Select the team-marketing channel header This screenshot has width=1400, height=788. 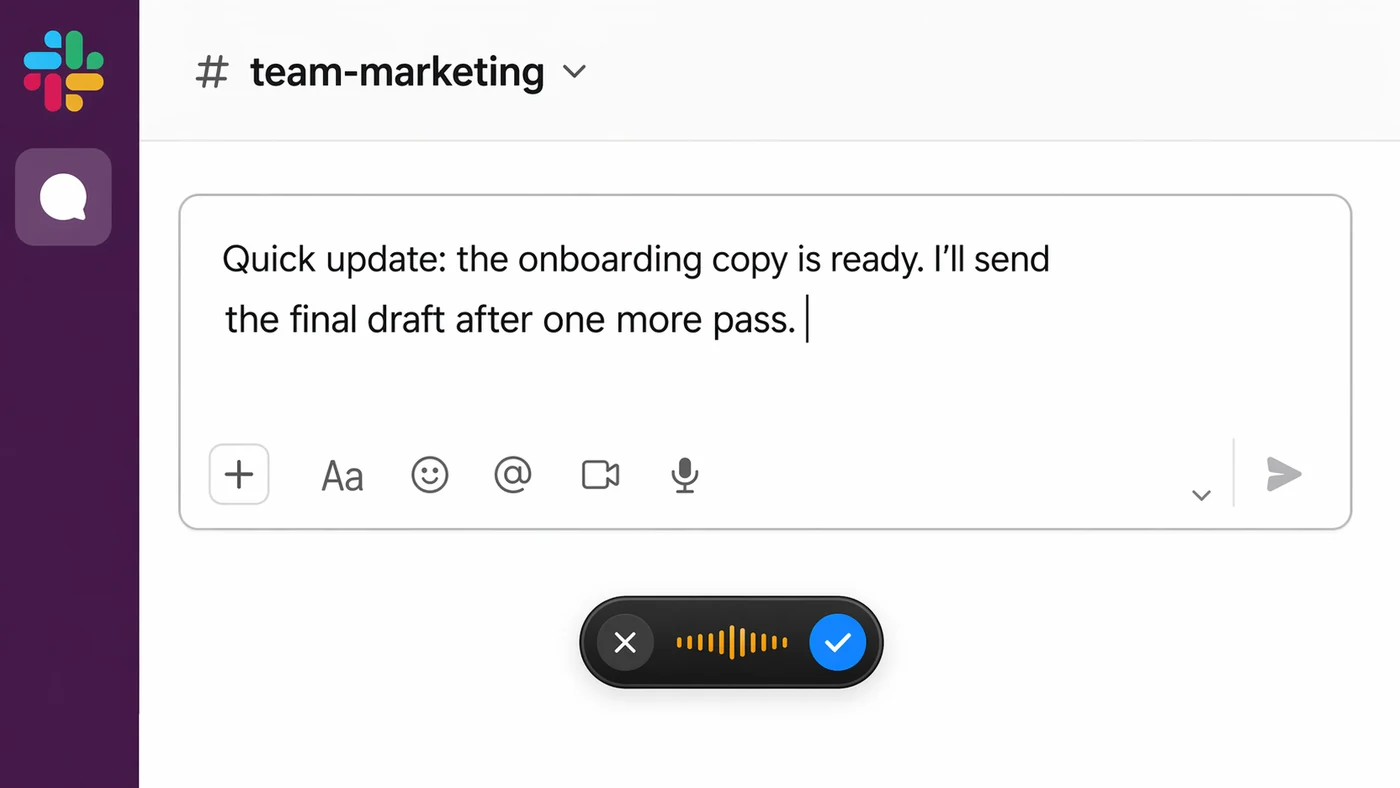[x=397, y=72]
